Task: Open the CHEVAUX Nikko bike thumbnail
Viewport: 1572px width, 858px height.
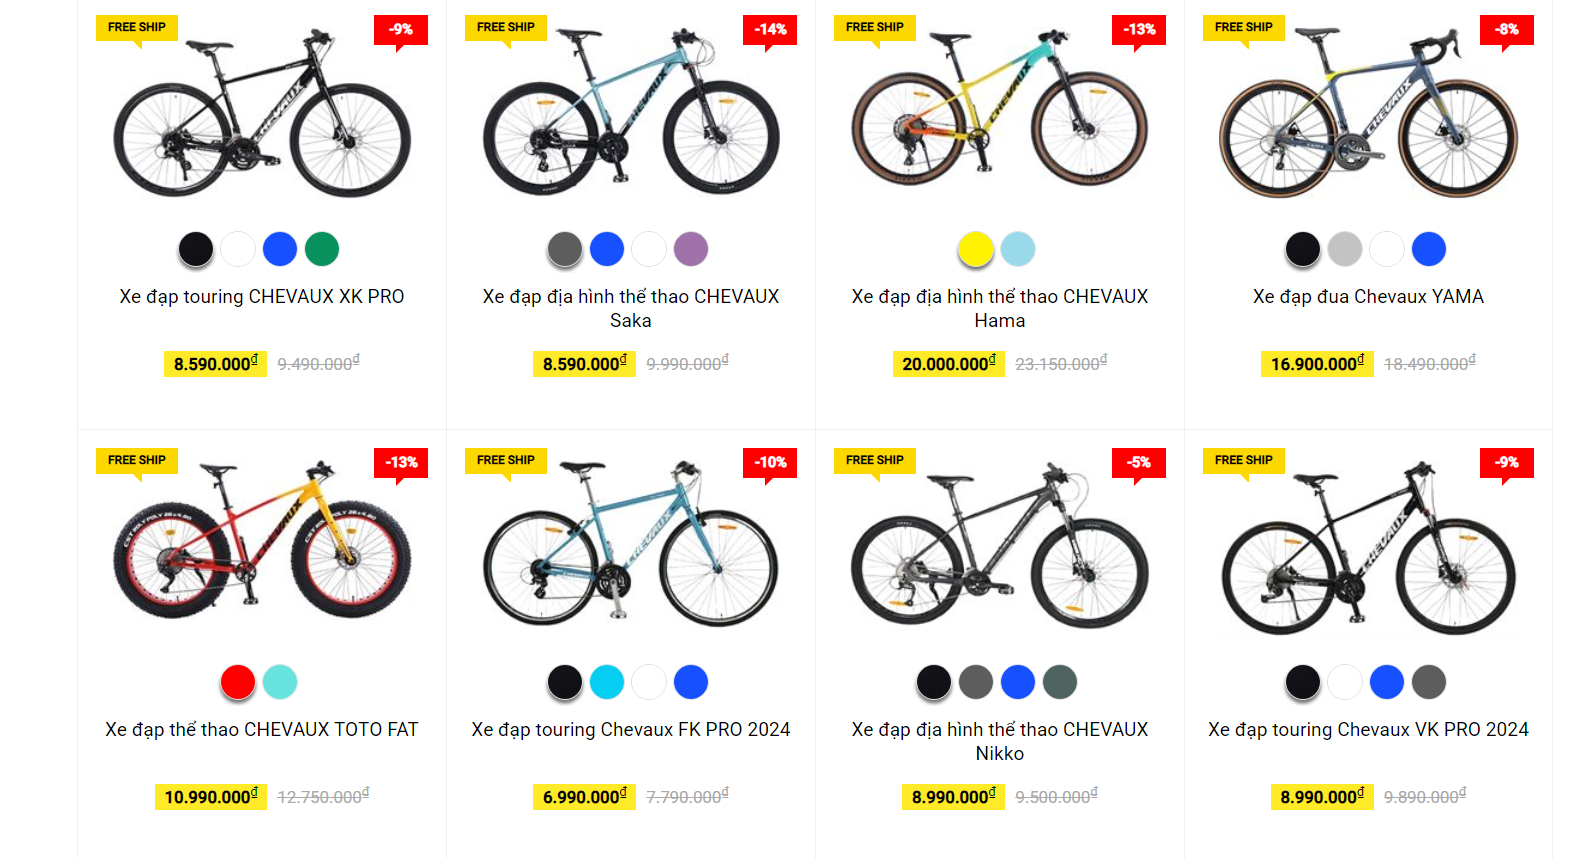Action: click(1000, 548)
